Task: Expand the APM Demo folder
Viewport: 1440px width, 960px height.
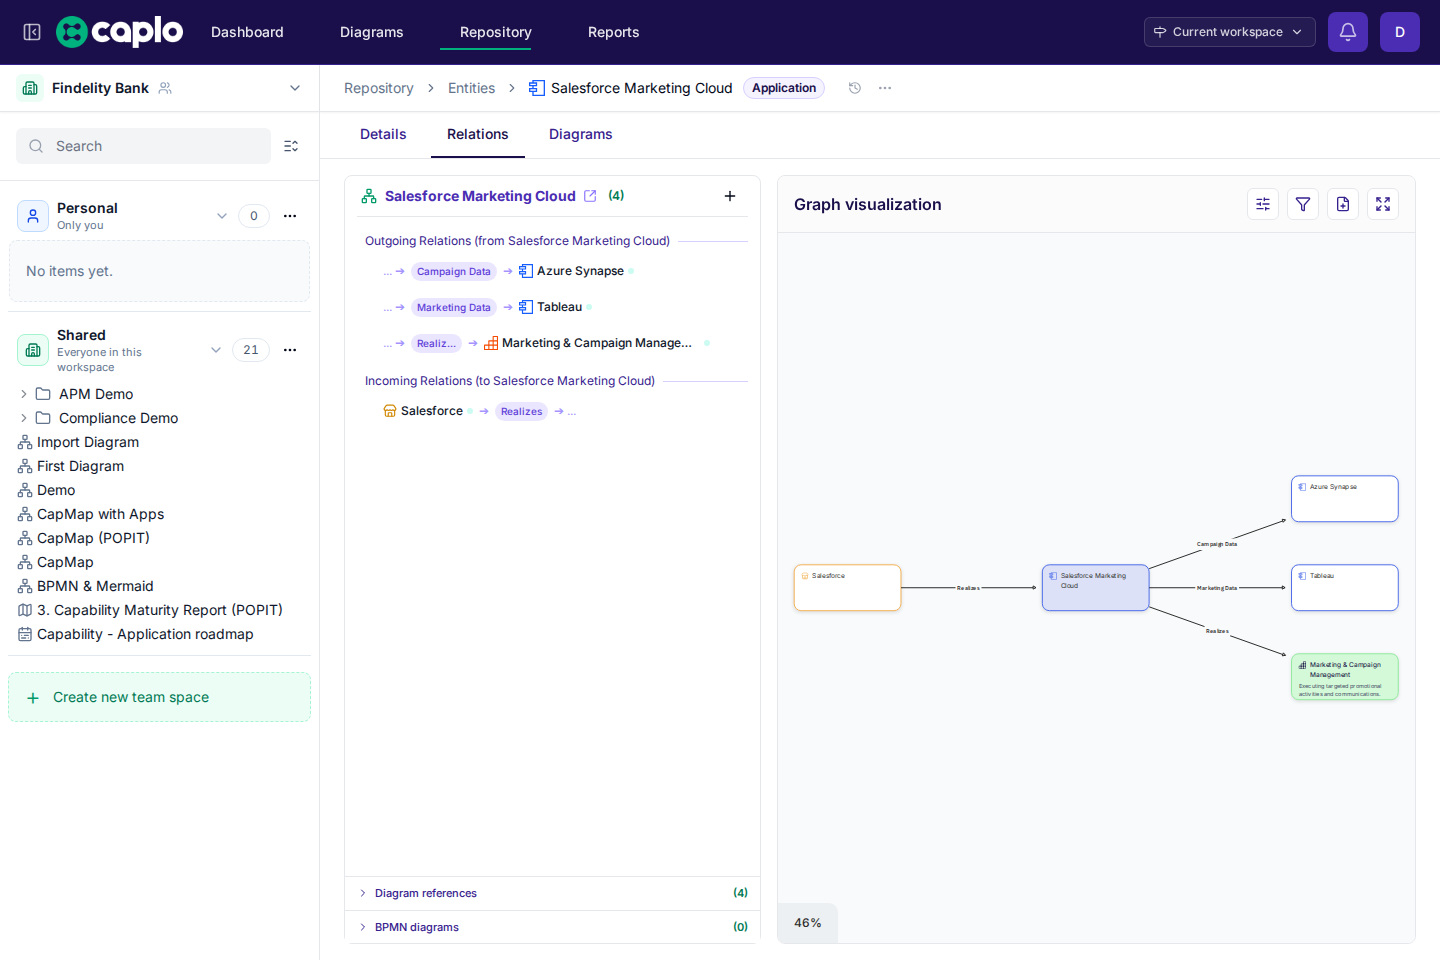Action: [24, 394]
